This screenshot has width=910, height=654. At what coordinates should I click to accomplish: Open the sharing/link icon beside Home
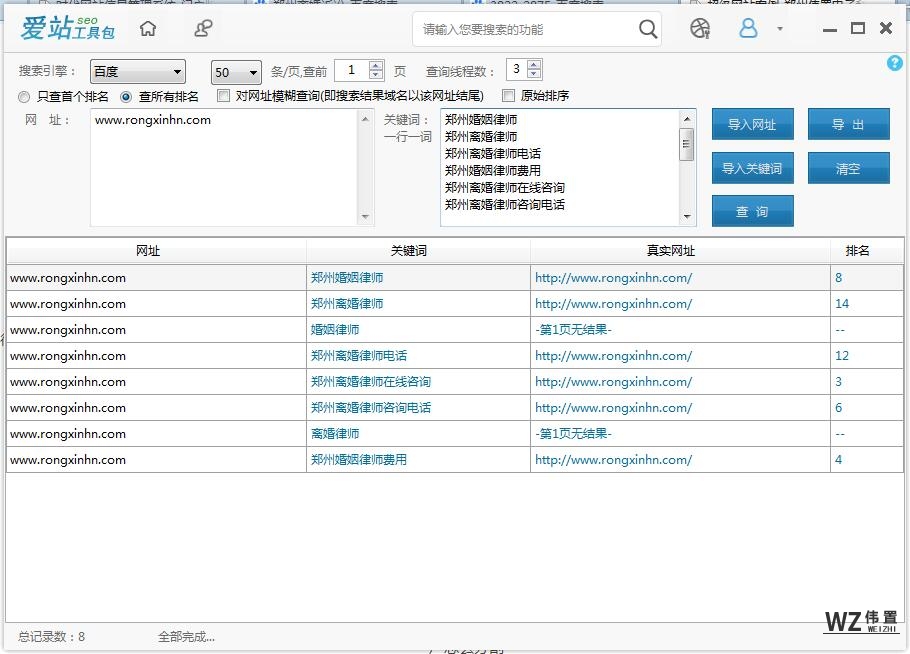[x=203, y=29]
